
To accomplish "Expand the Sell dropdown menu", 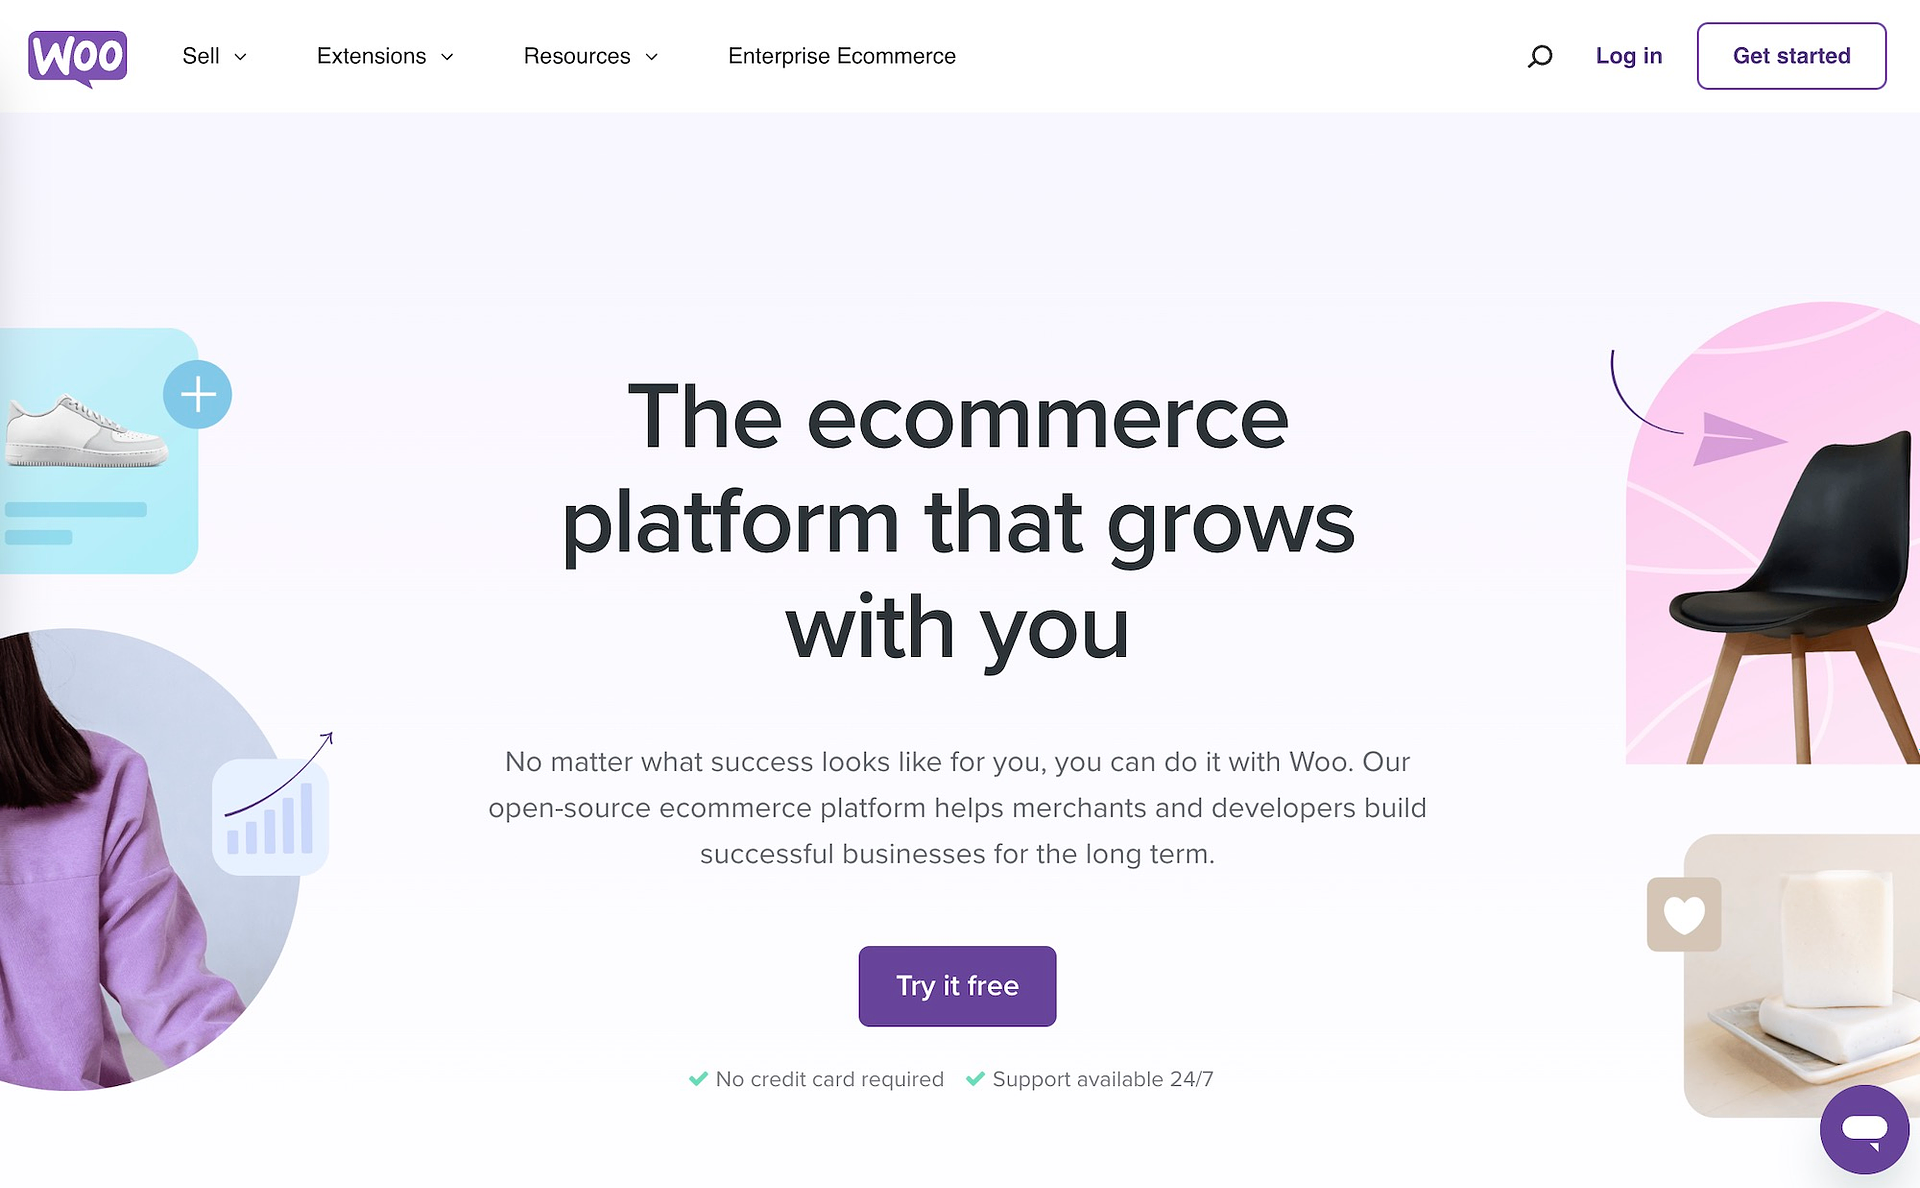I will pos(214,56).
